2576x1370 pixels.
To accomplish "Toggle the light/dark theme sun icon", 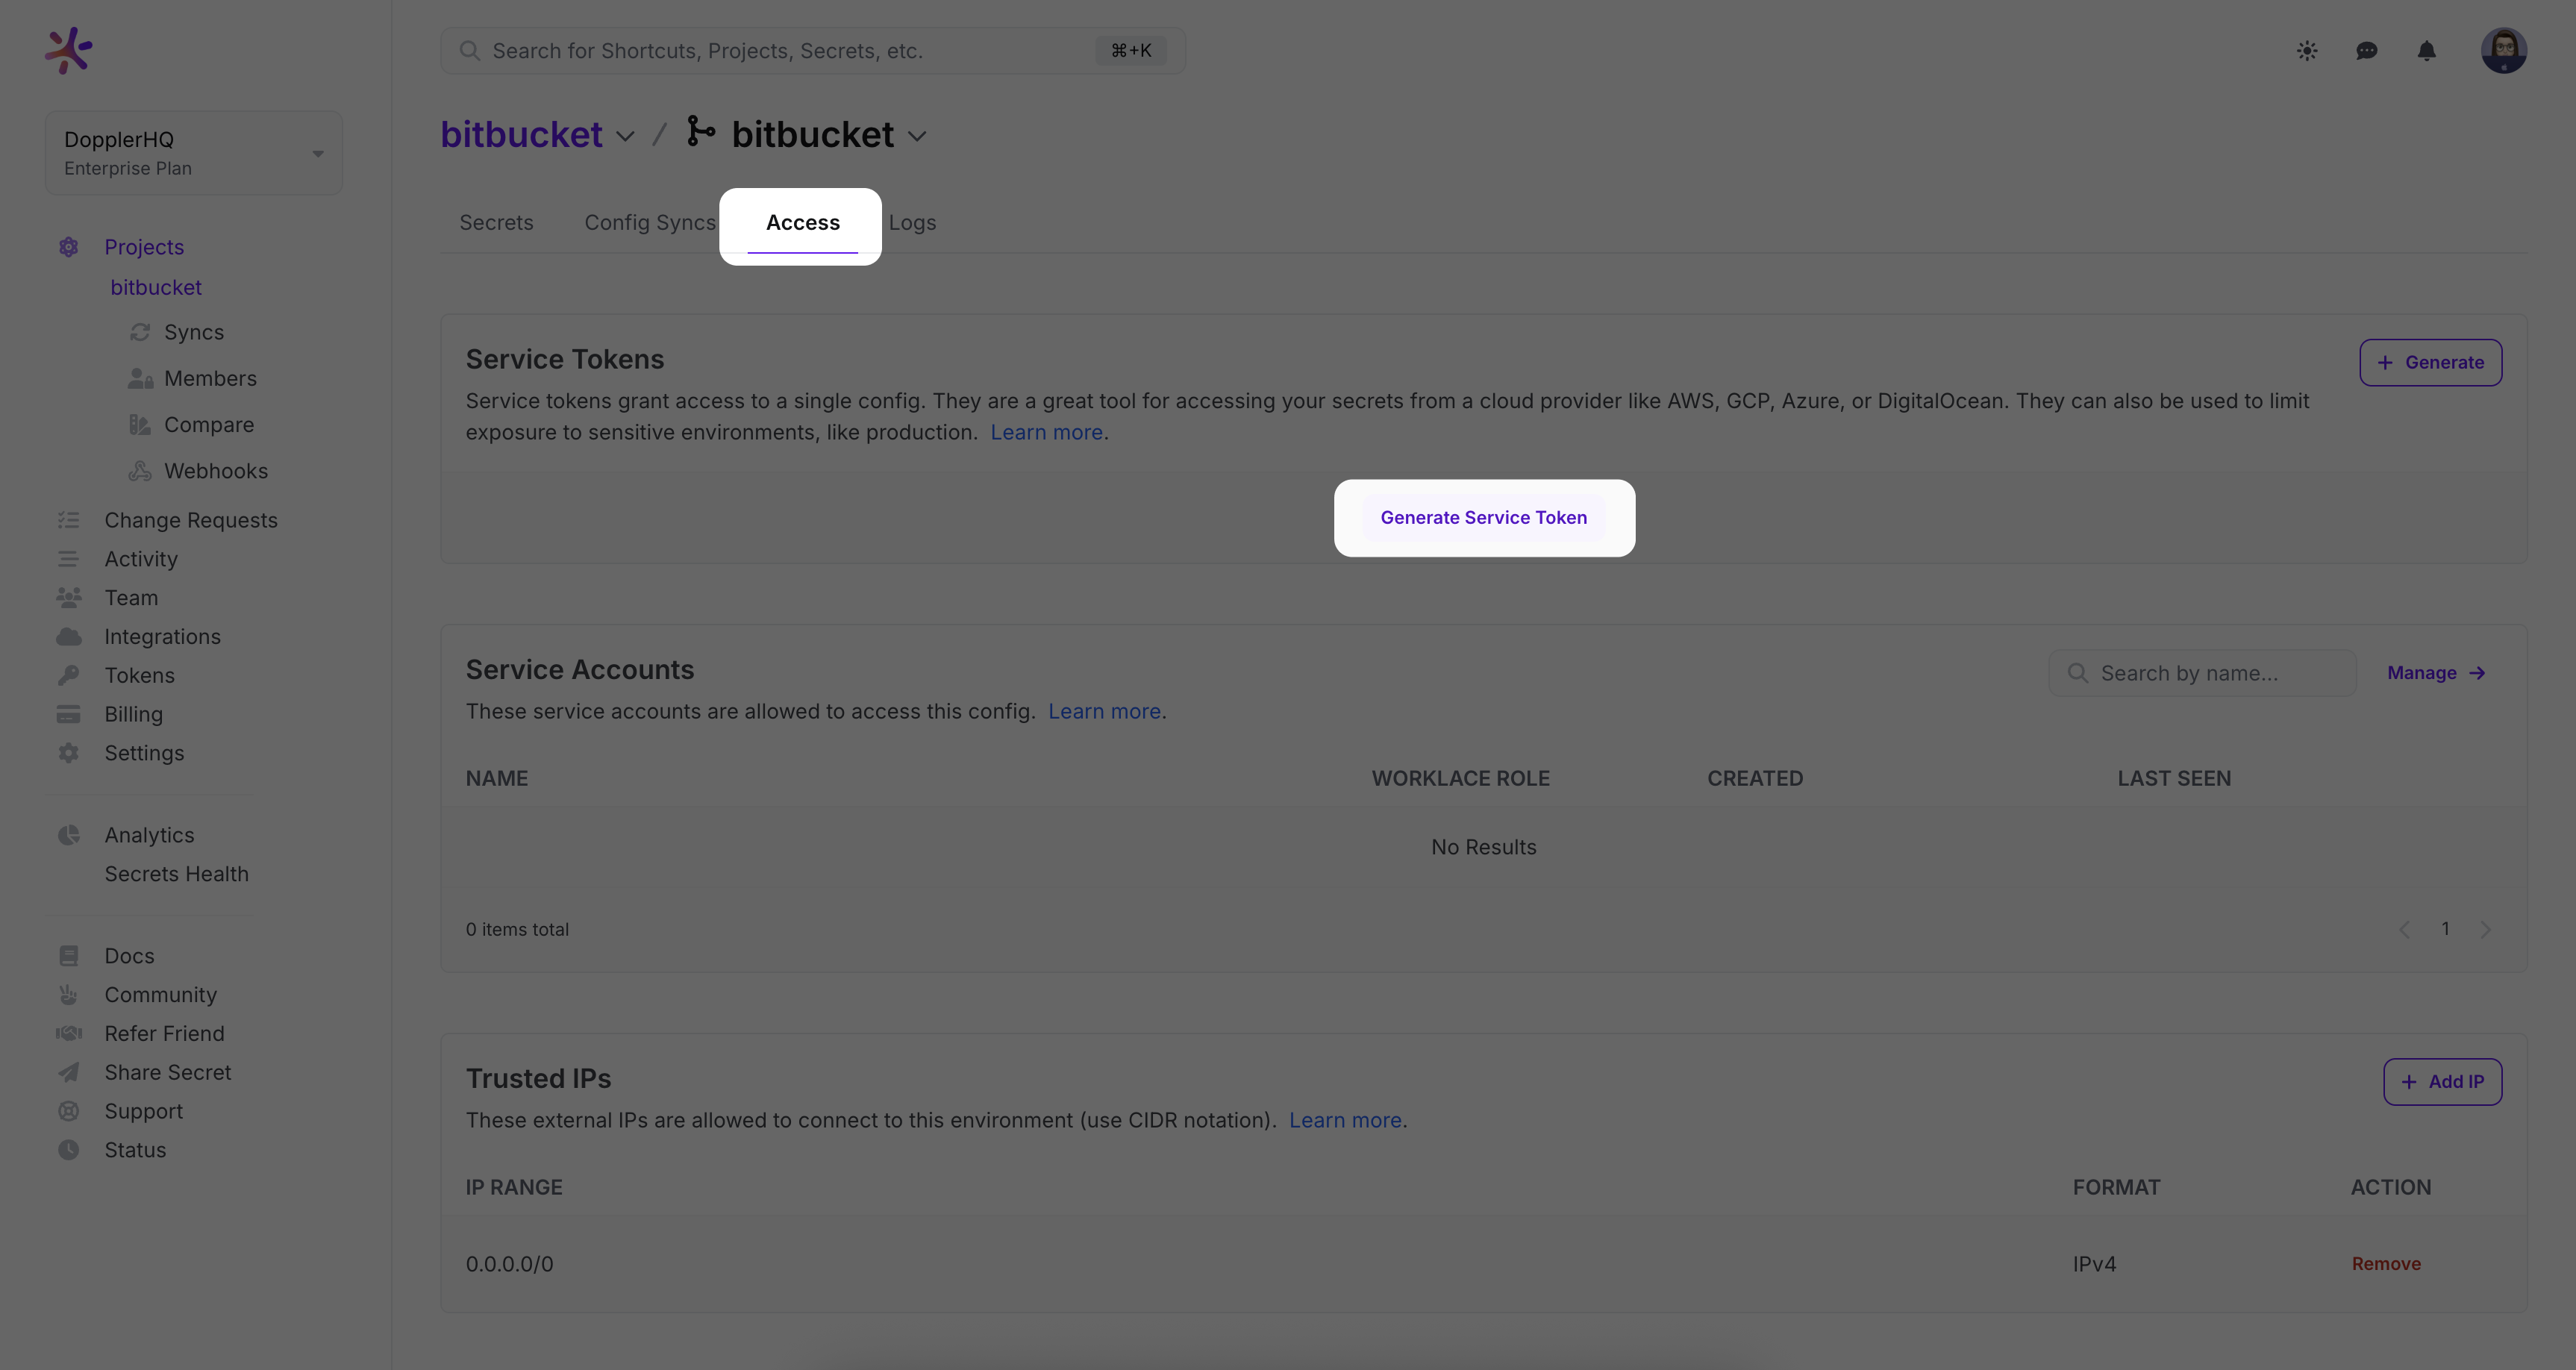I will coord(2307,51).
